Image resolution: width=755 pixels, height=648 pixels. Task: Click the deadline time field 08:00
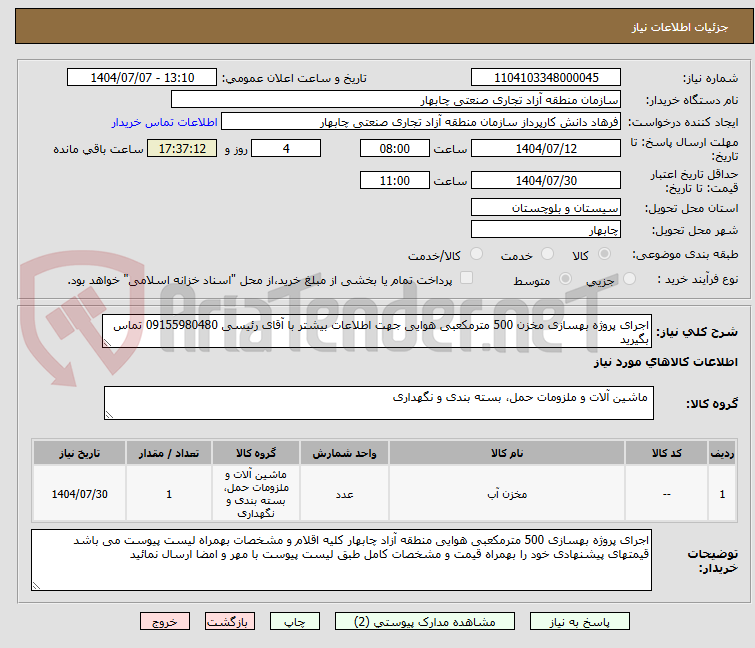tap(394, 148)
